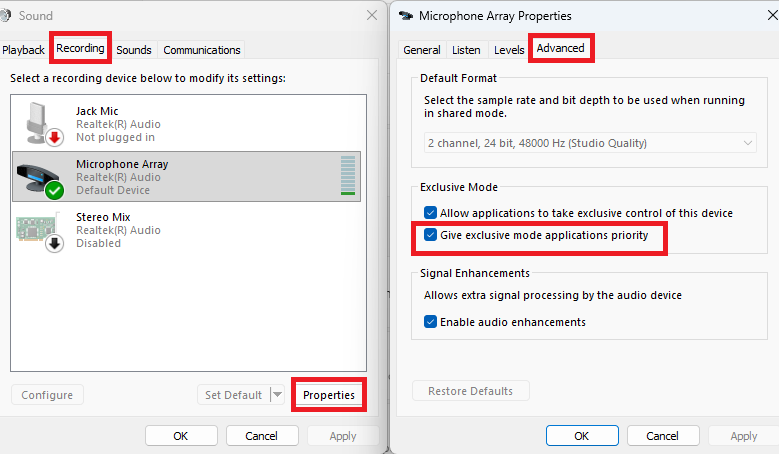Click Cancel in the Sound dialog
This screenshot has width=782, height=454.
[262, 436]
